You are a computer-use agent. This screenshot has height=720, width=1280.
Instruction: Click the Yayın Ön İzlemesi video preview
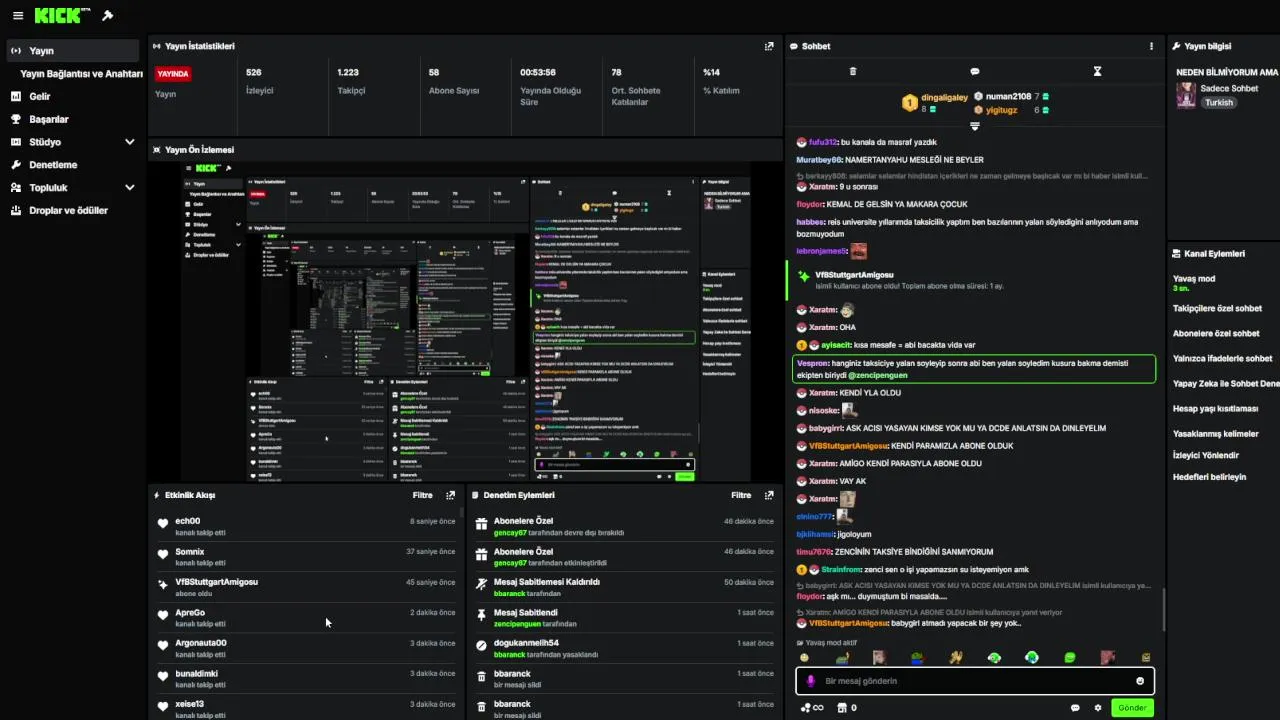pos(465,323)
